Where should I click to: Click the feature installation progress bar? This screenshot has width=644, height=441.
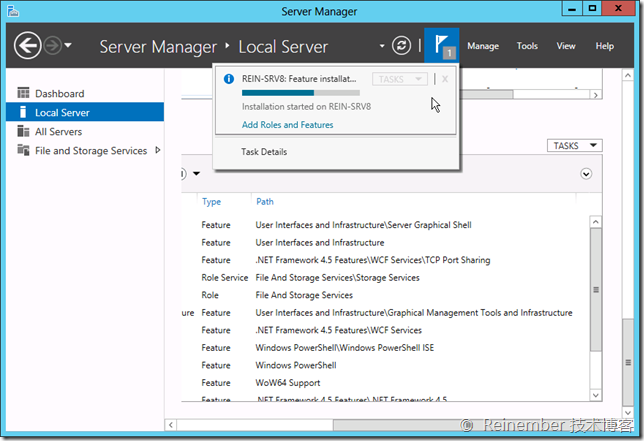pos(301,93)
